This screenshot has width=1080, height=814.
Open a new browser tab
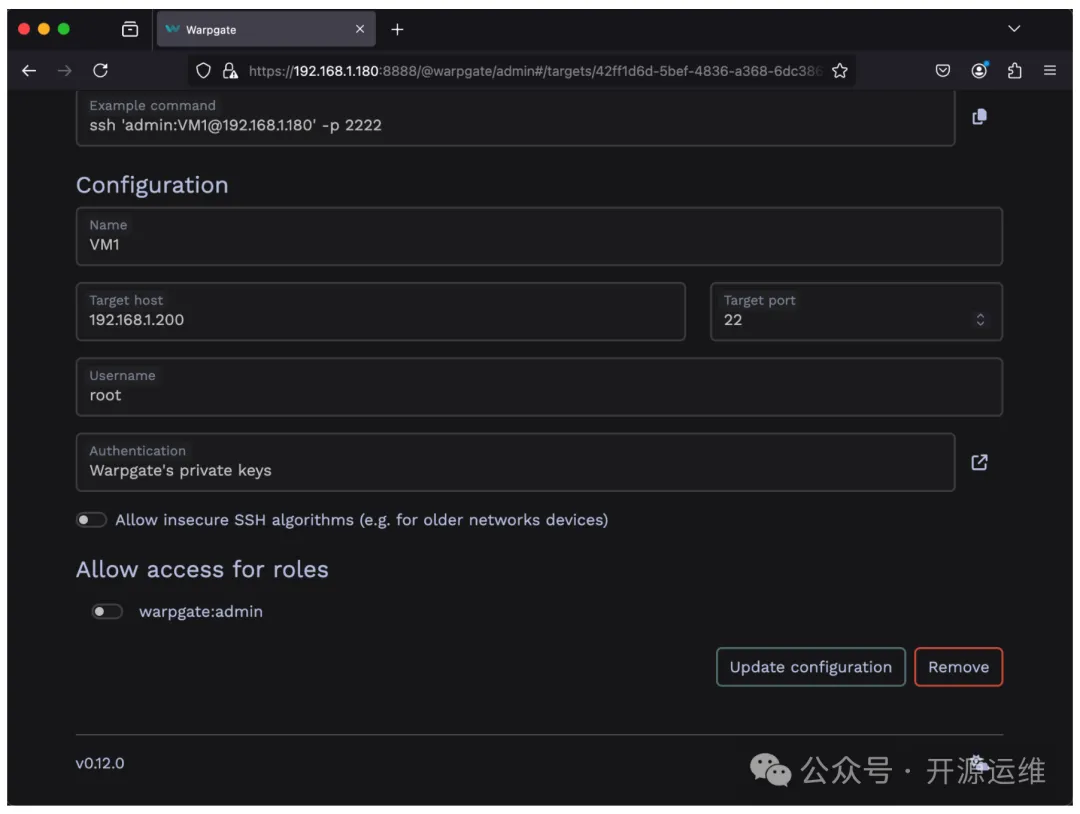[397, 29]
